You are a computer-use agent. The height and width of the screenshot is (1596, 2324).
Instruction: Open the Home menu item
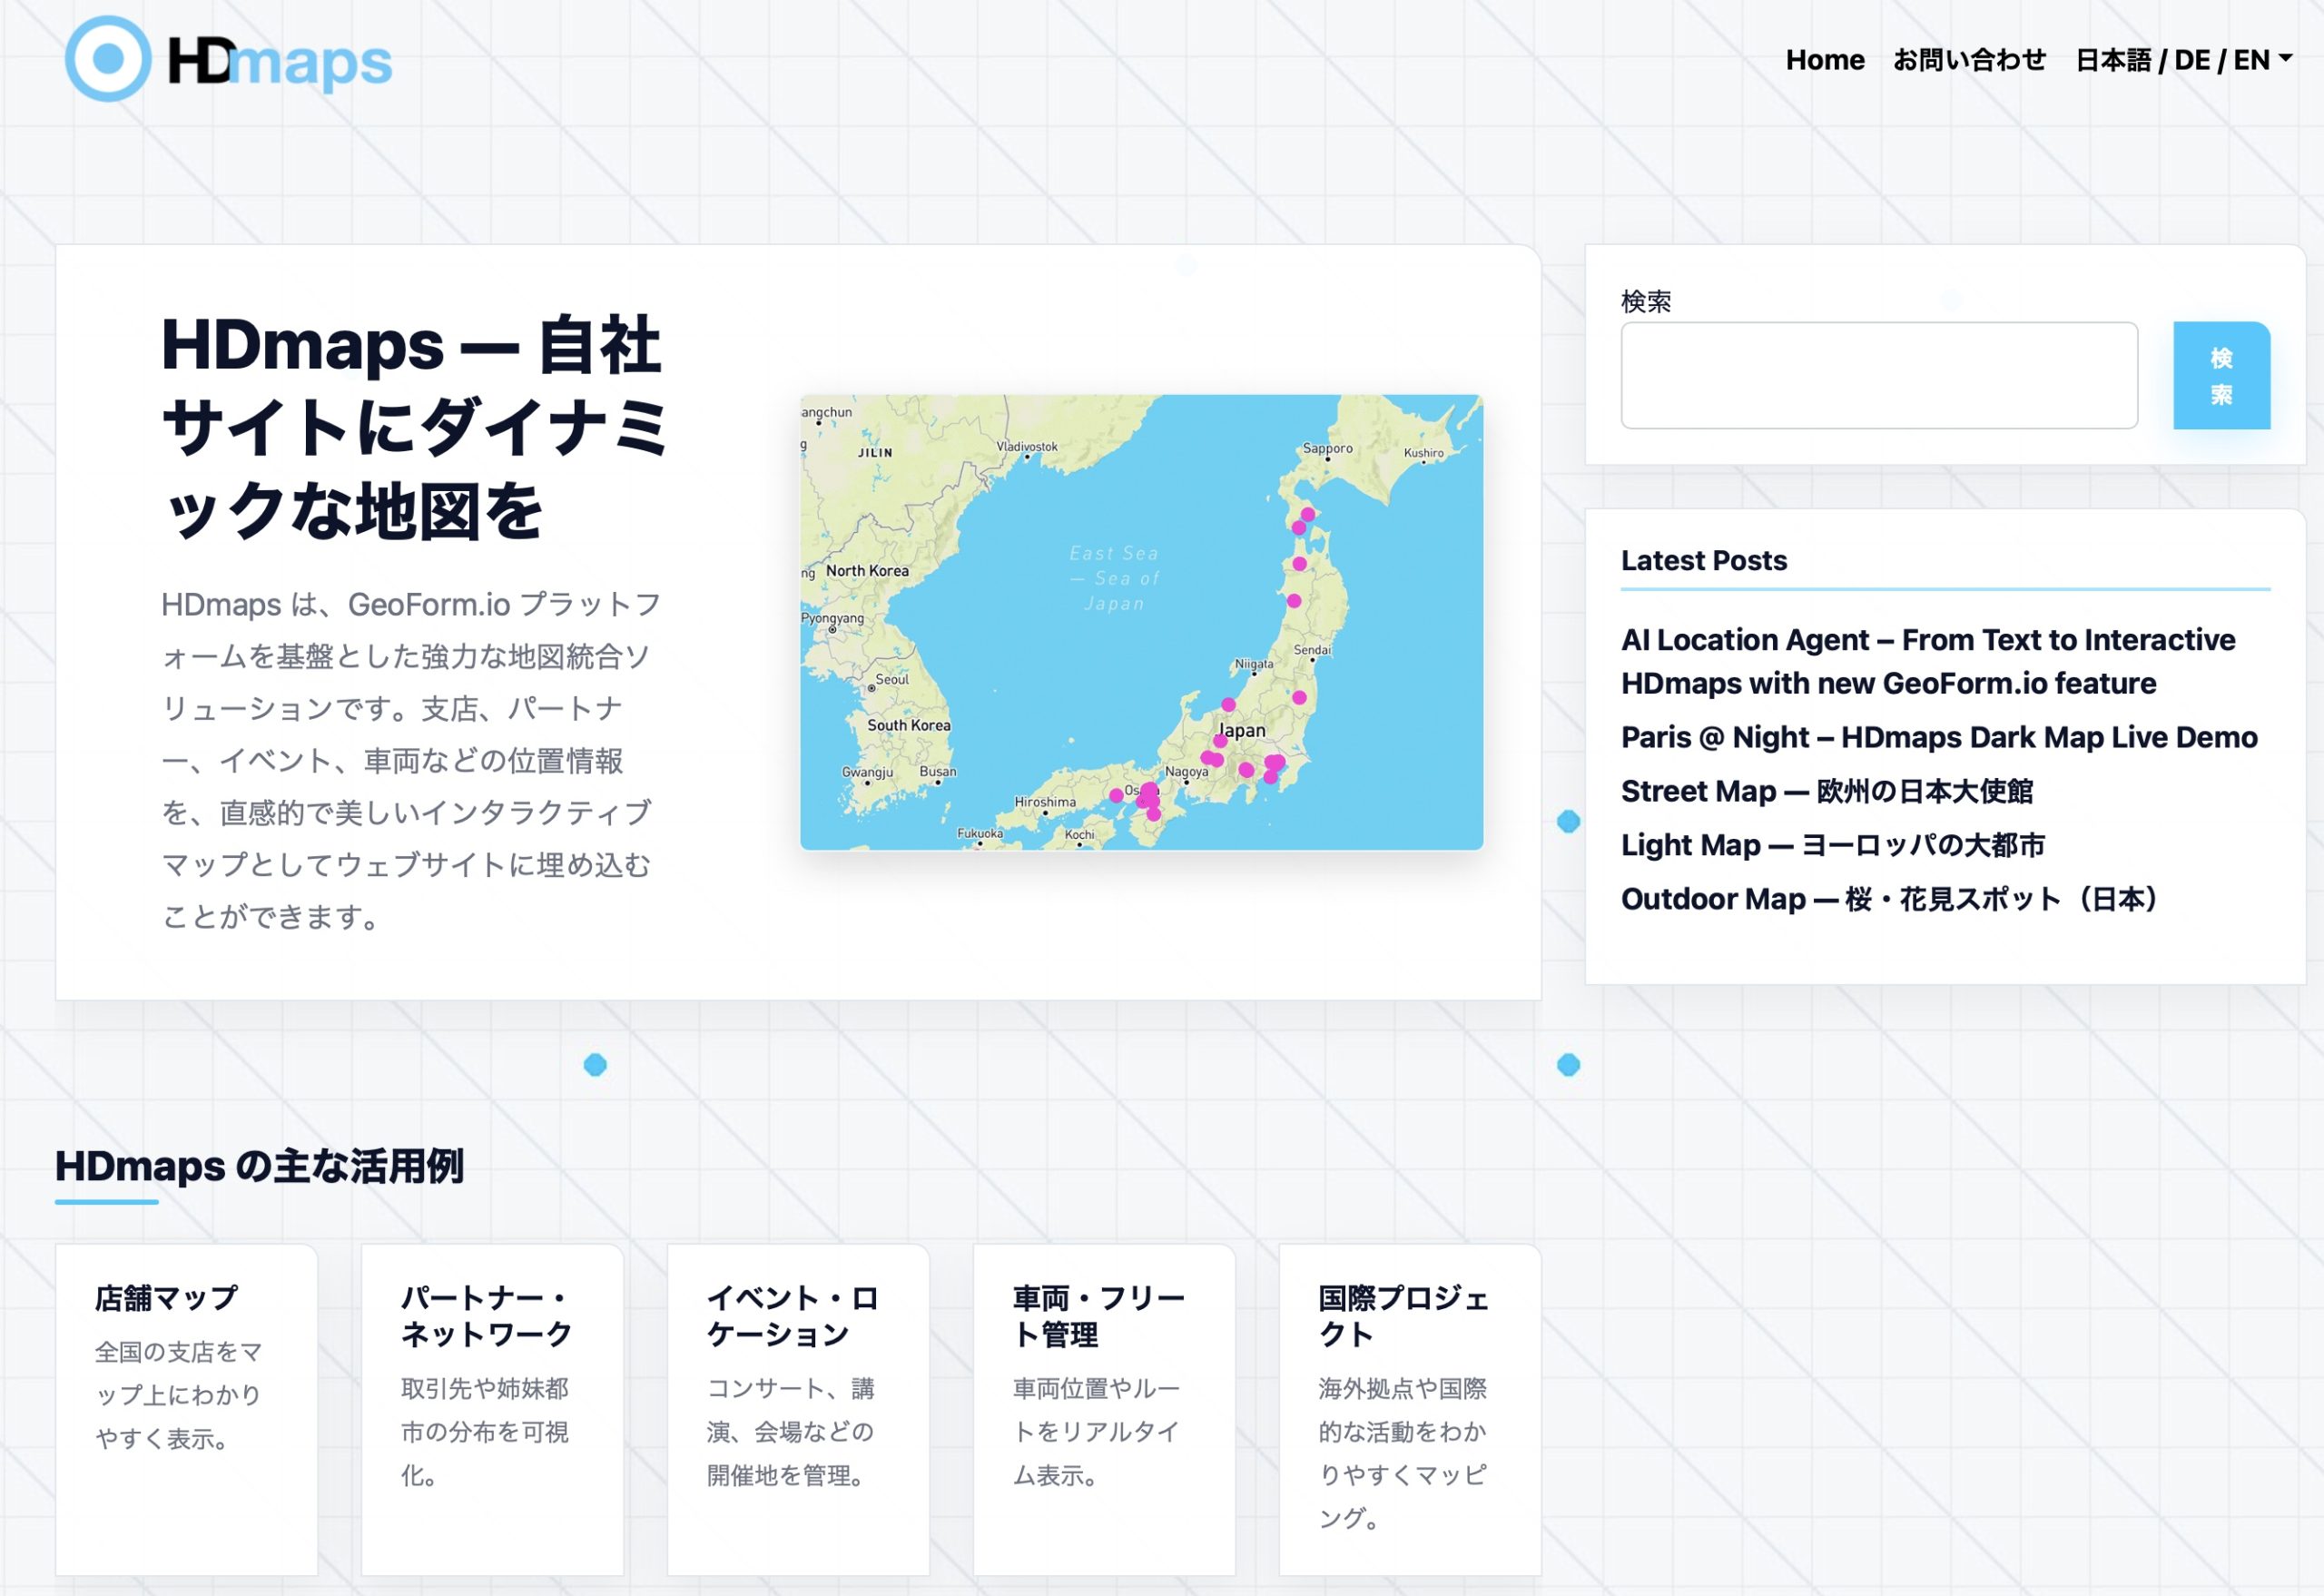pos(1824,60)
